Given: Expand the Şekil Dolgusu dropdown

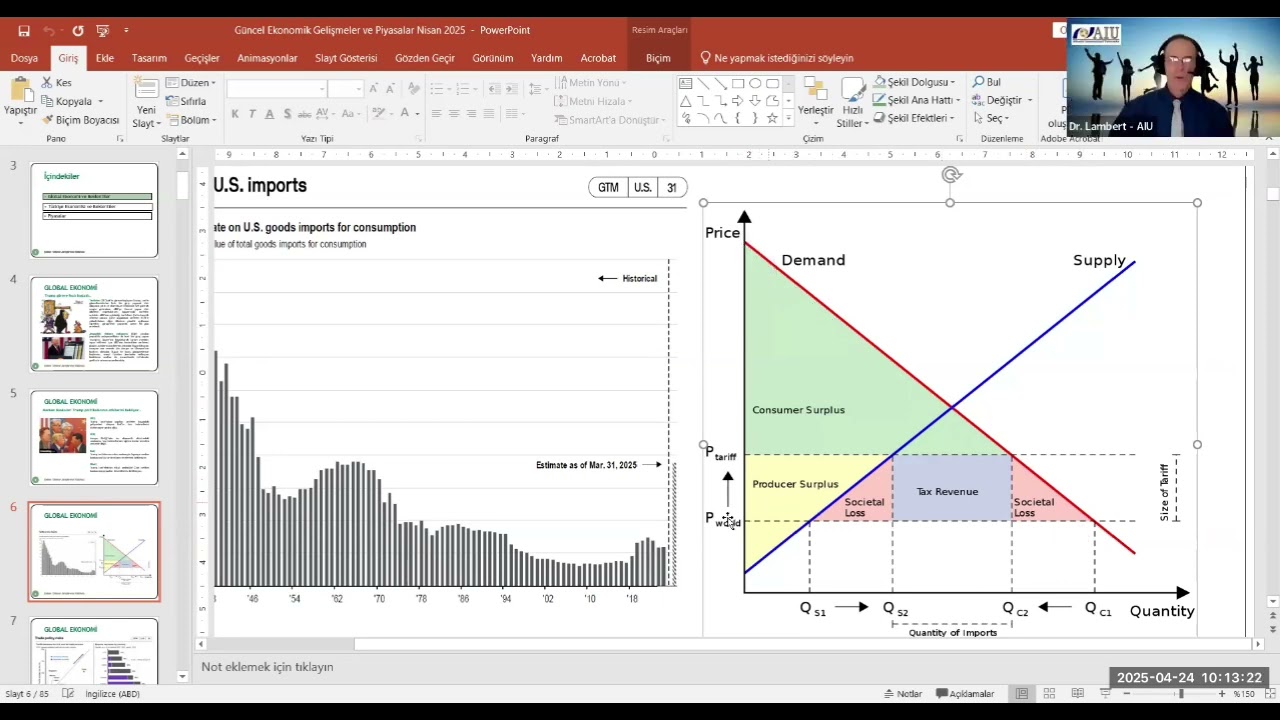Looking at the screenshot, I should tap(952, 82).
